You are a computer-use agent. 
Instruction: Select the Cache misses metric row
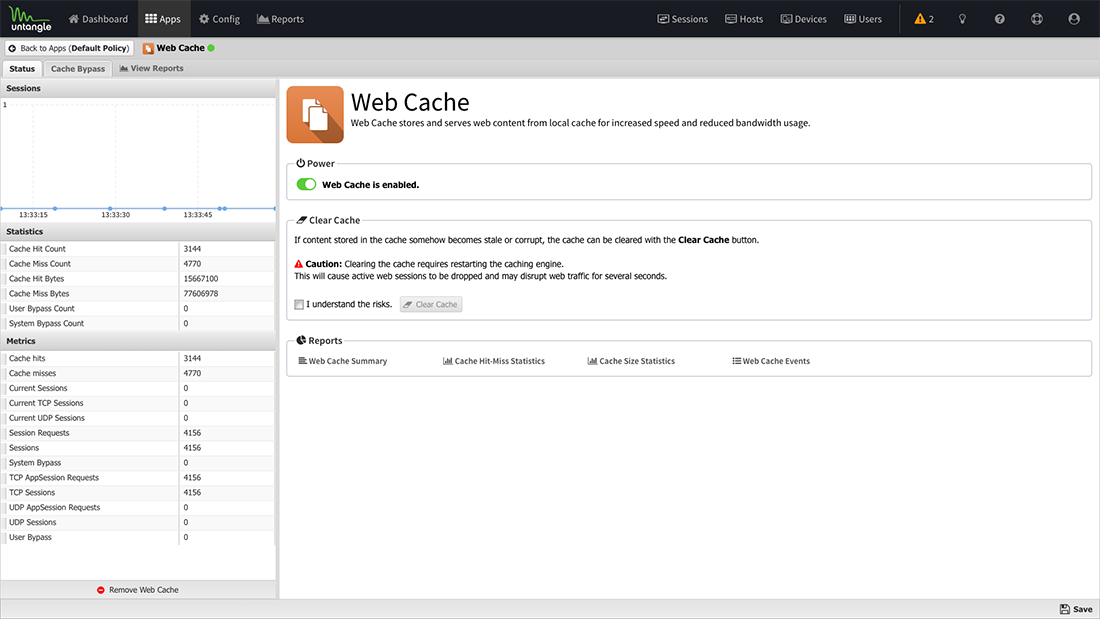(138, 373)
